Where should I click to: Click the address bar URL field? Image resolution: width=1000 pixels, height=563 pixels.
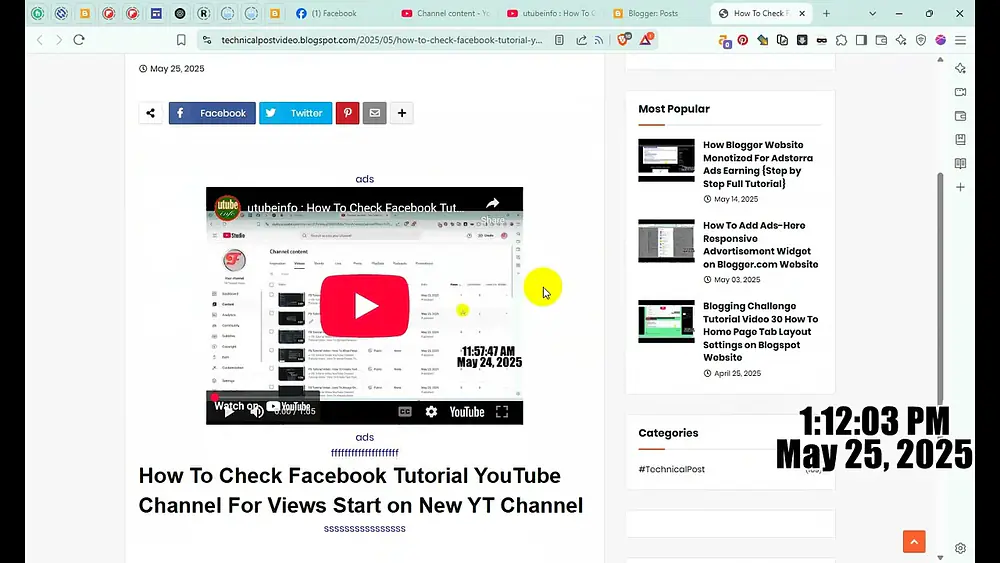[381, 40]
